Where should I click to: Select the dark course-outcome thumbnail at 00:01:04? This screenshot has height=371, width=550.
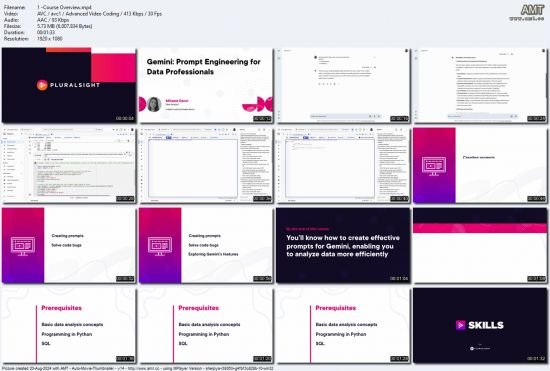[343, 245]
